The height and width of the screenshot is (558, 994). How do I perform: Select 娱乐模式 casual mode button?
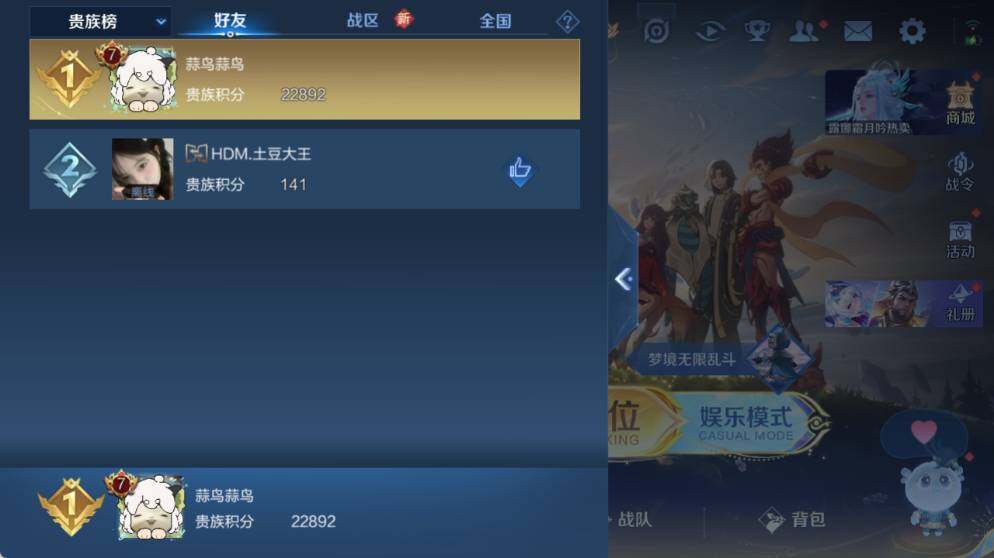point(747,423)
